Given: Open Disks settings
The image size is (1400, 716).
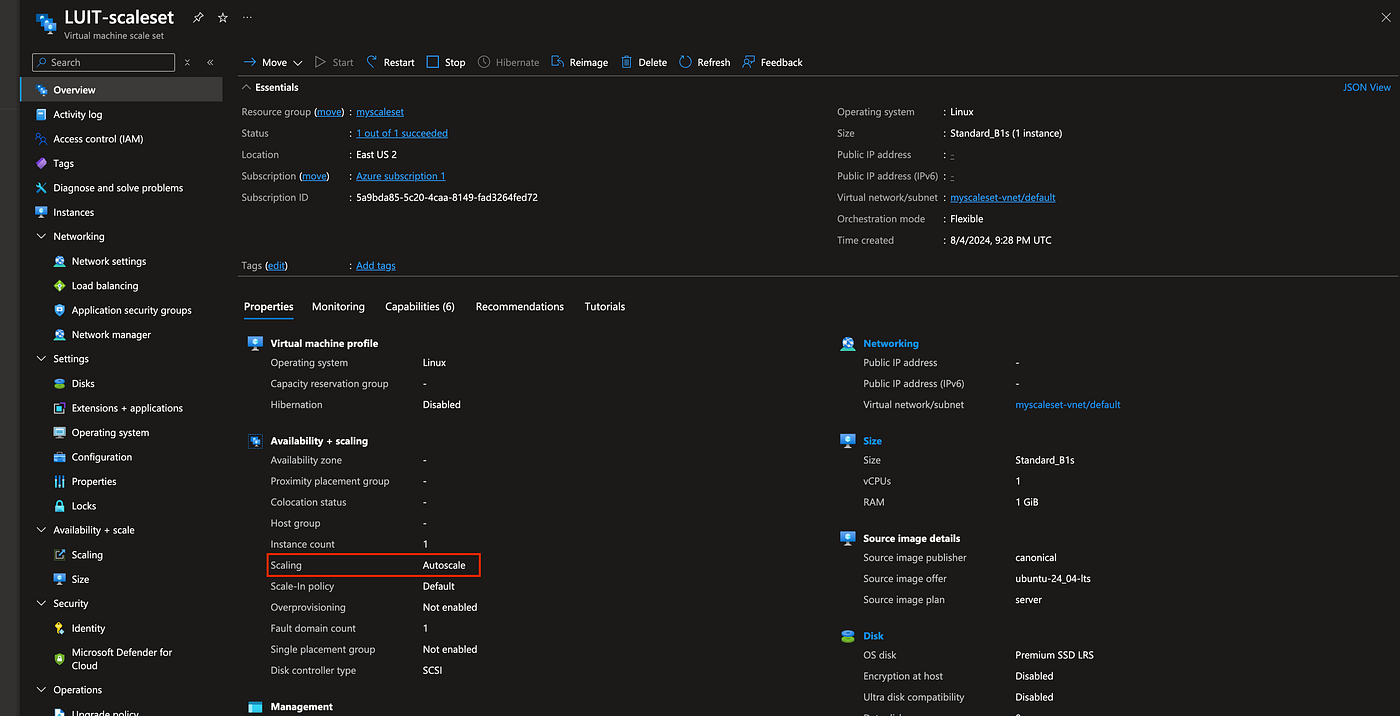Looking at the screenshot, I should (x=83, y=384).
